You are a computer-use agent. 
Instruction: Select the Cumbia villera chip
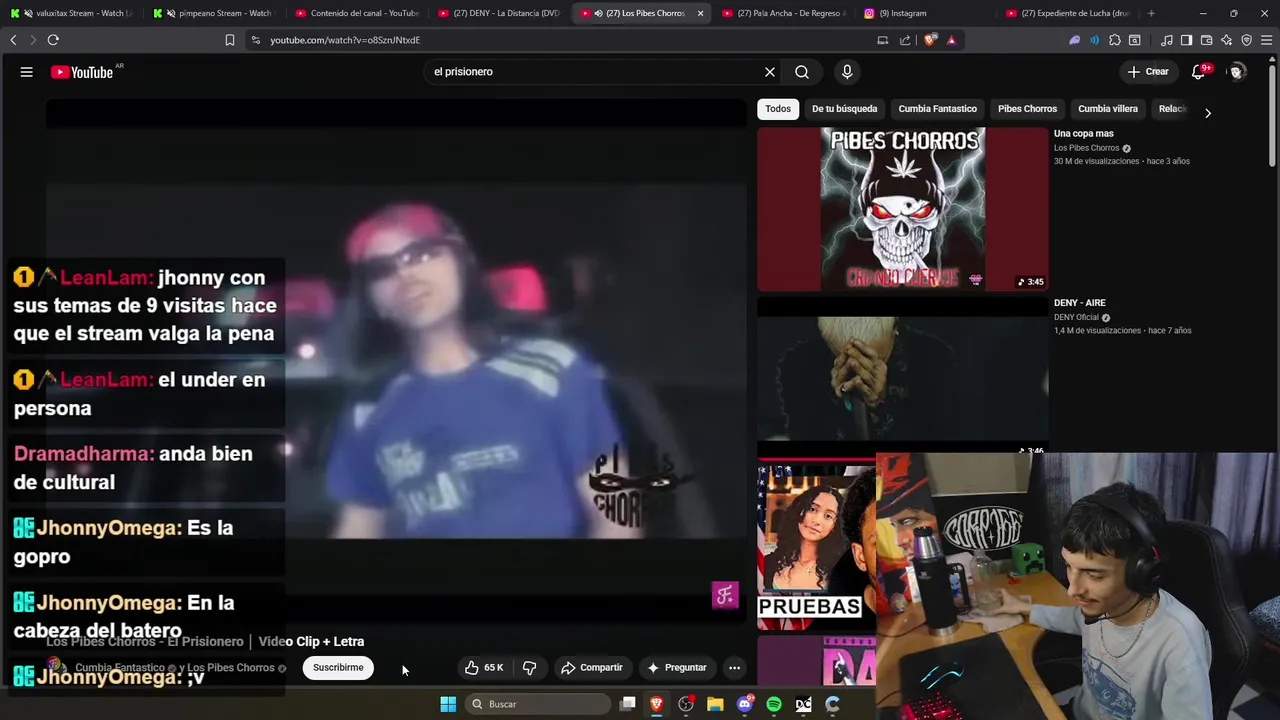point(1108,109)
